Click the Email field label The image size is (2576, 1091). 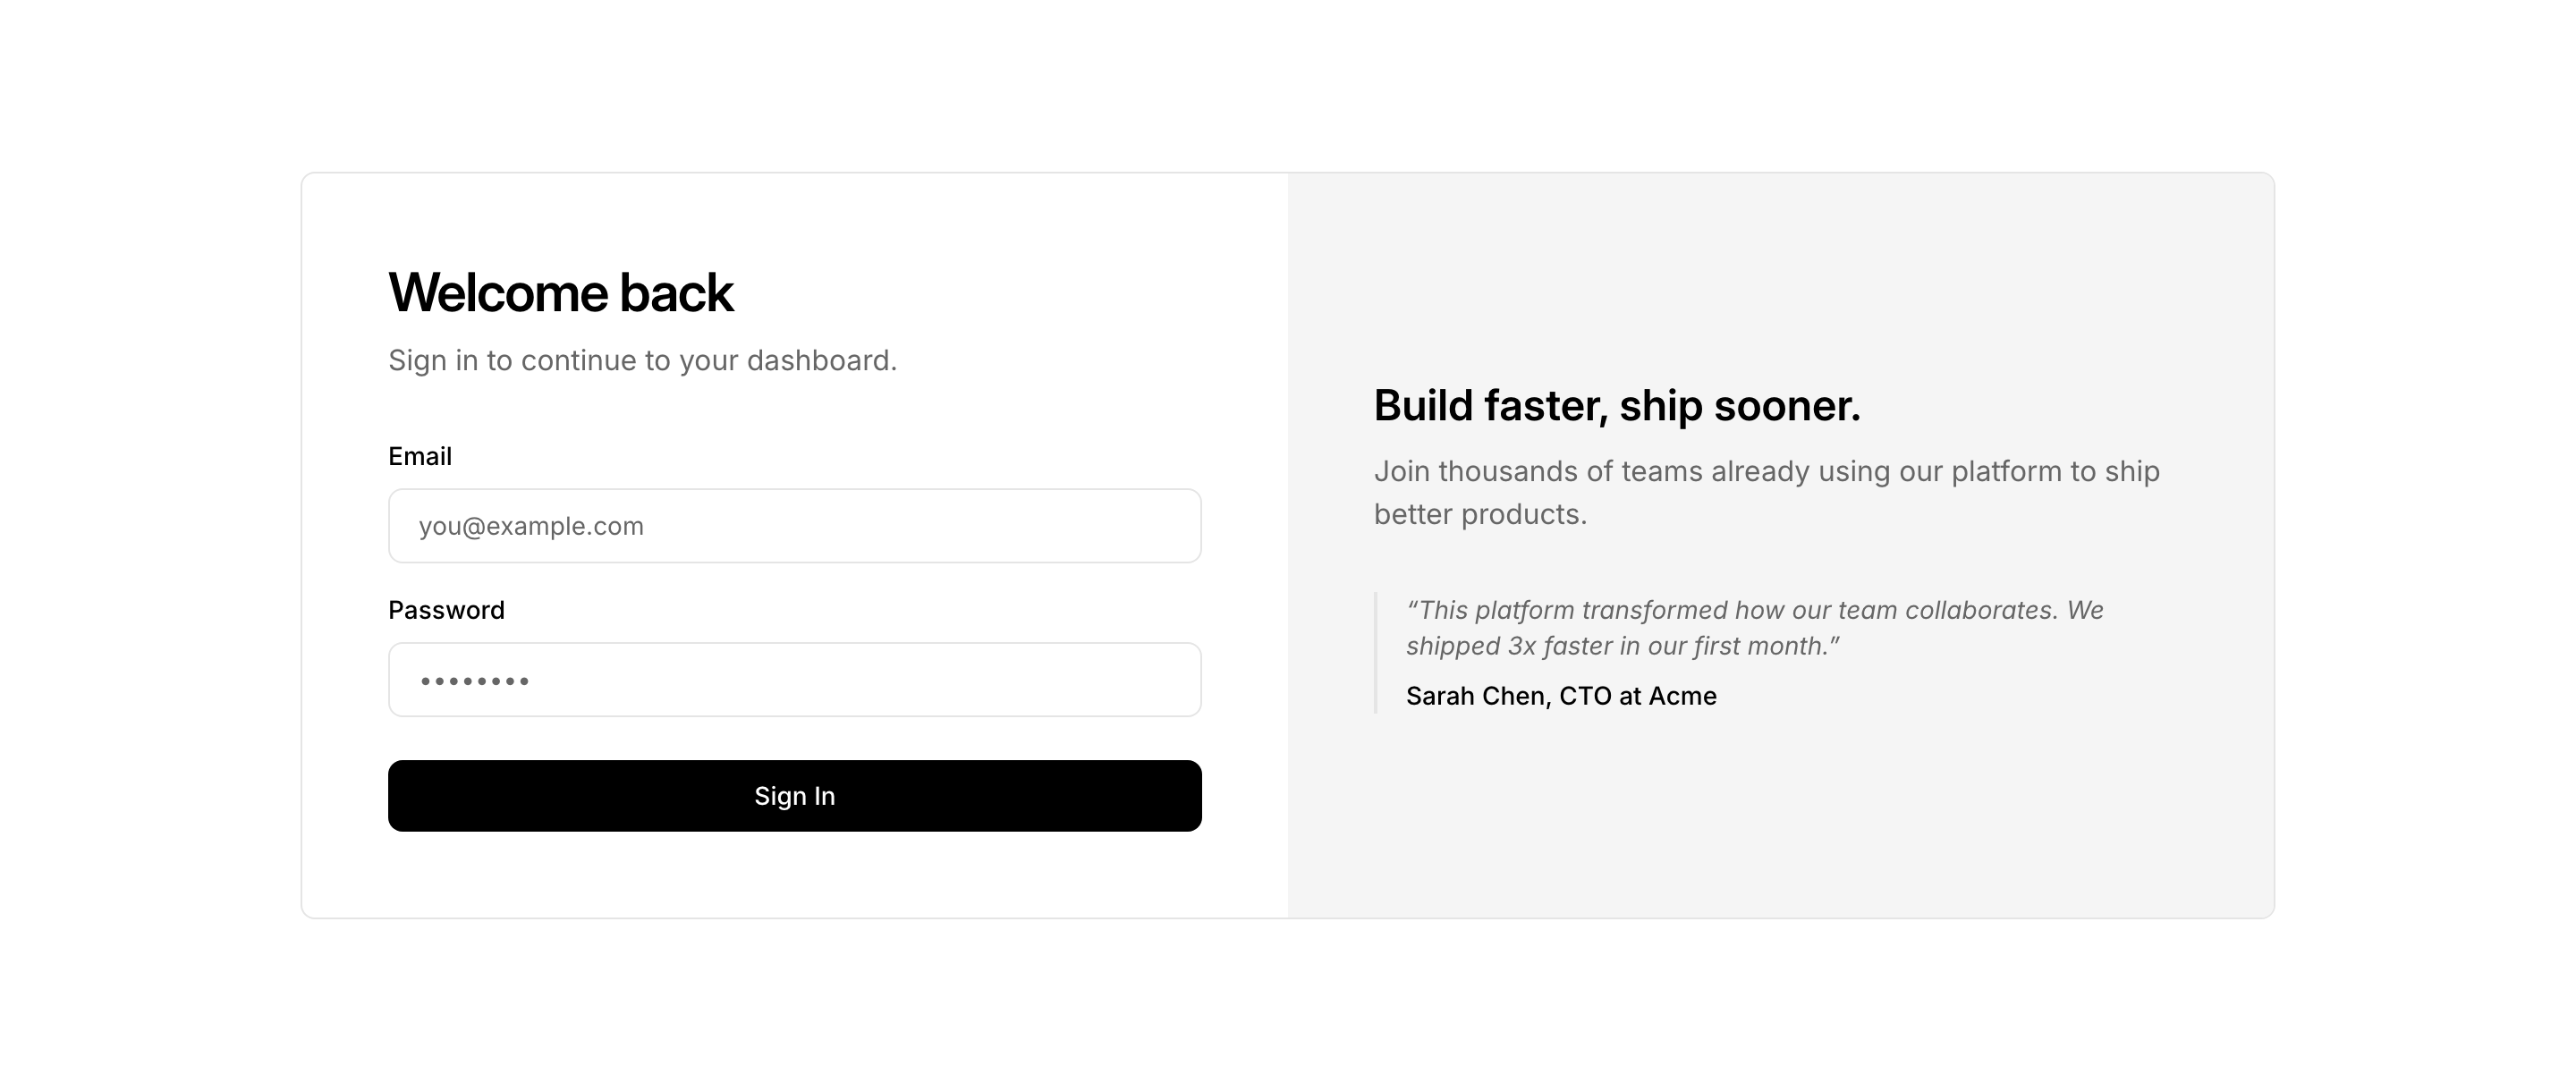[420, 457]
